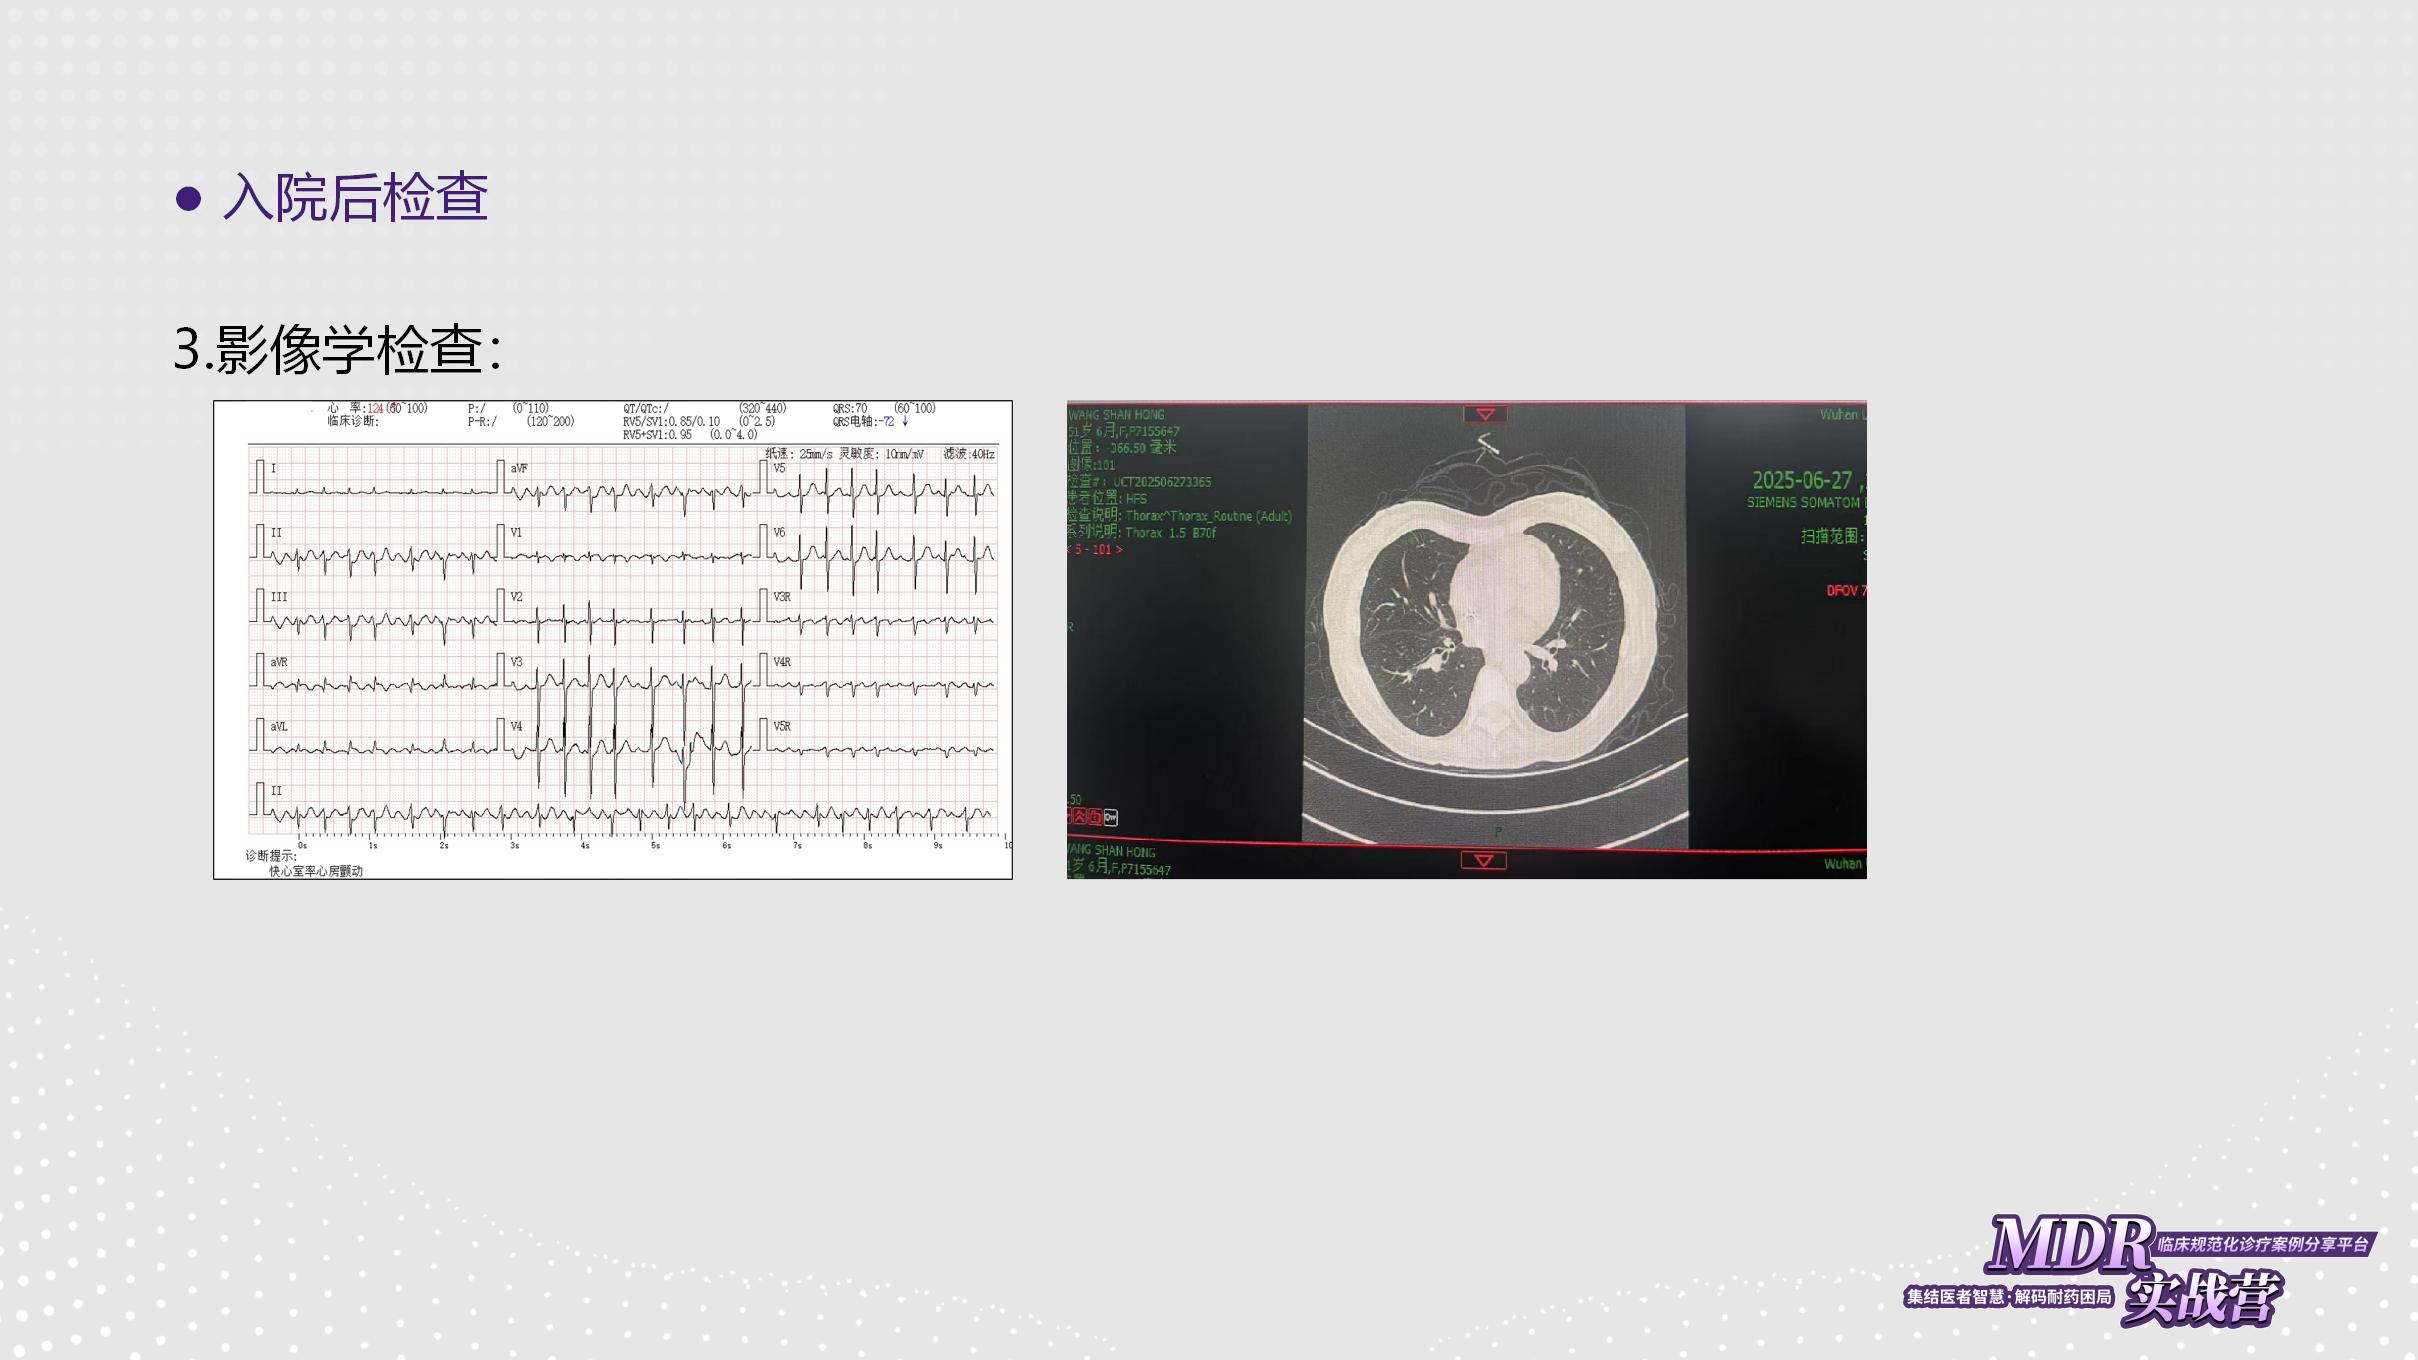2418x1360 pixels.
Task: Click the right '>' arrow of series '5 - 101'
Action: 1119,550
